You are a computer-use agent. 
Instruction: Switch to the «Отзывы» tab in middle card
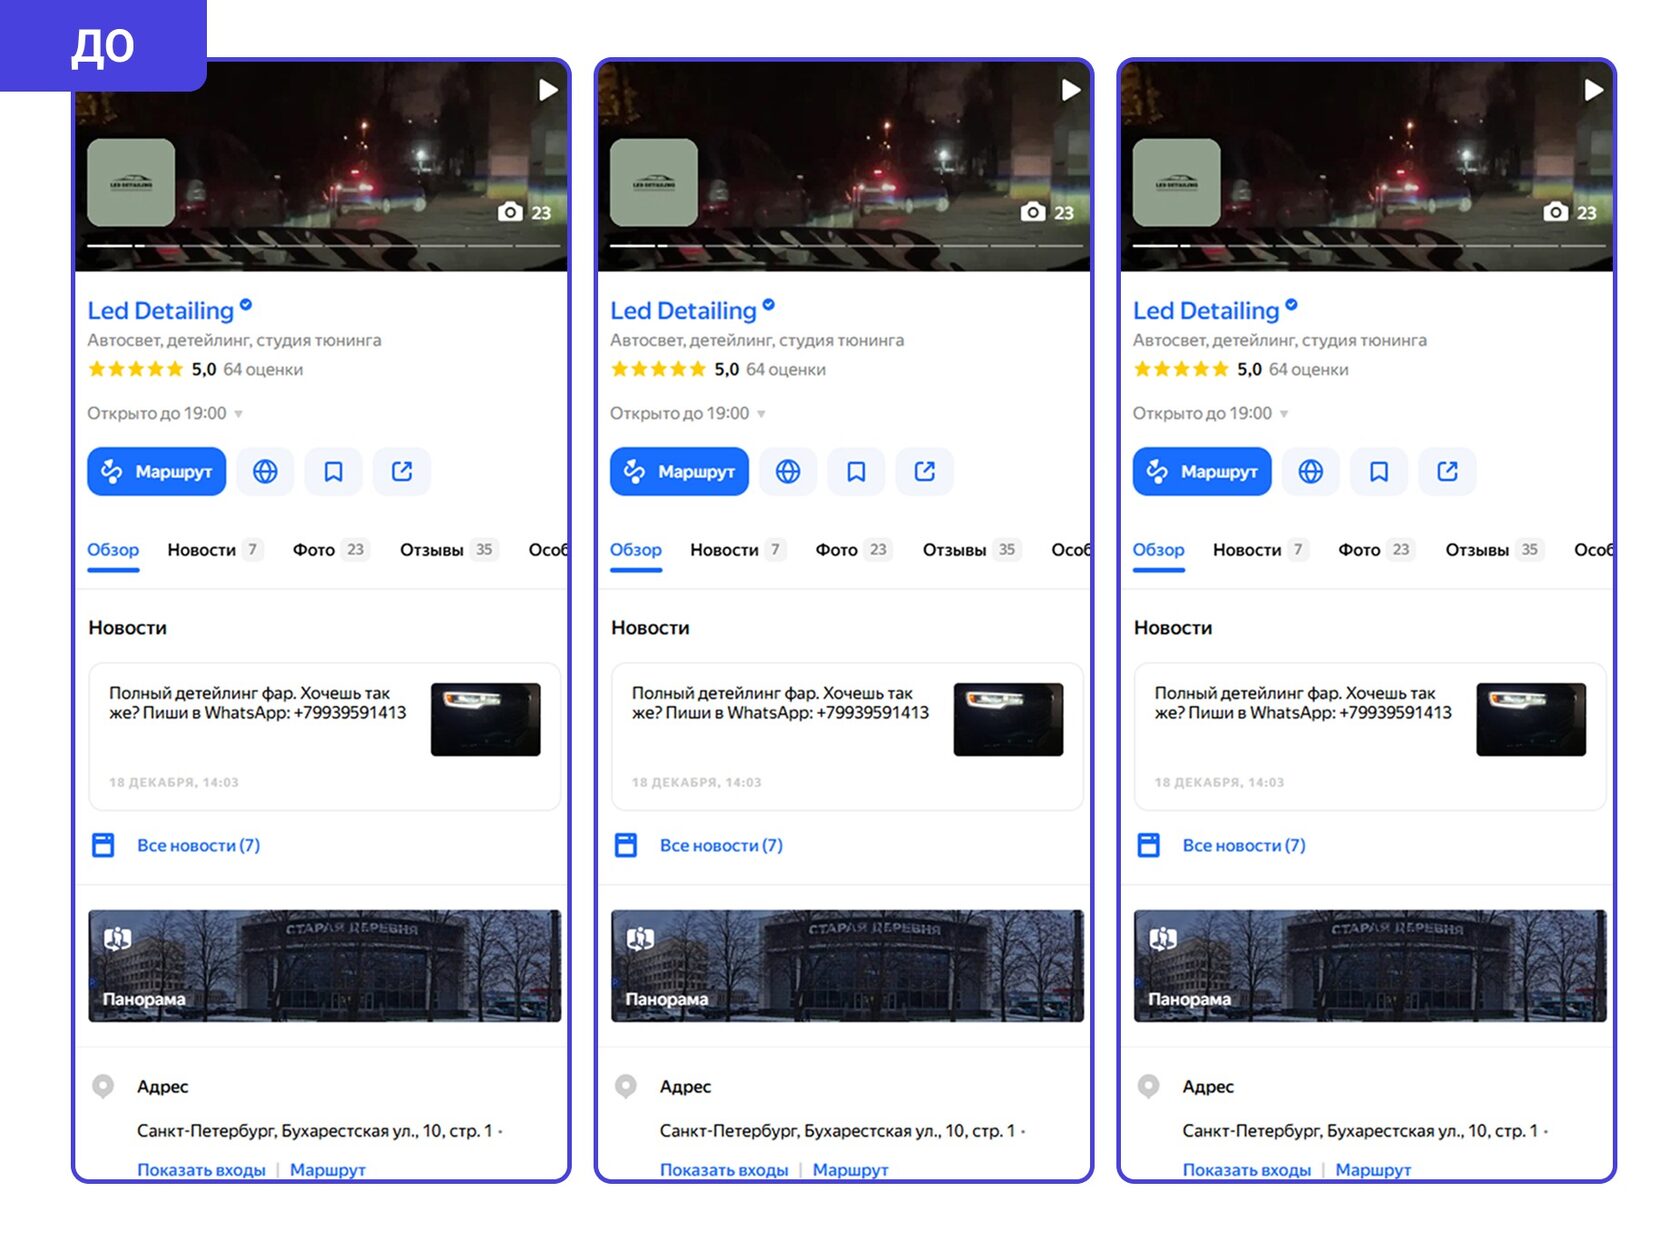tap(971, 550)
